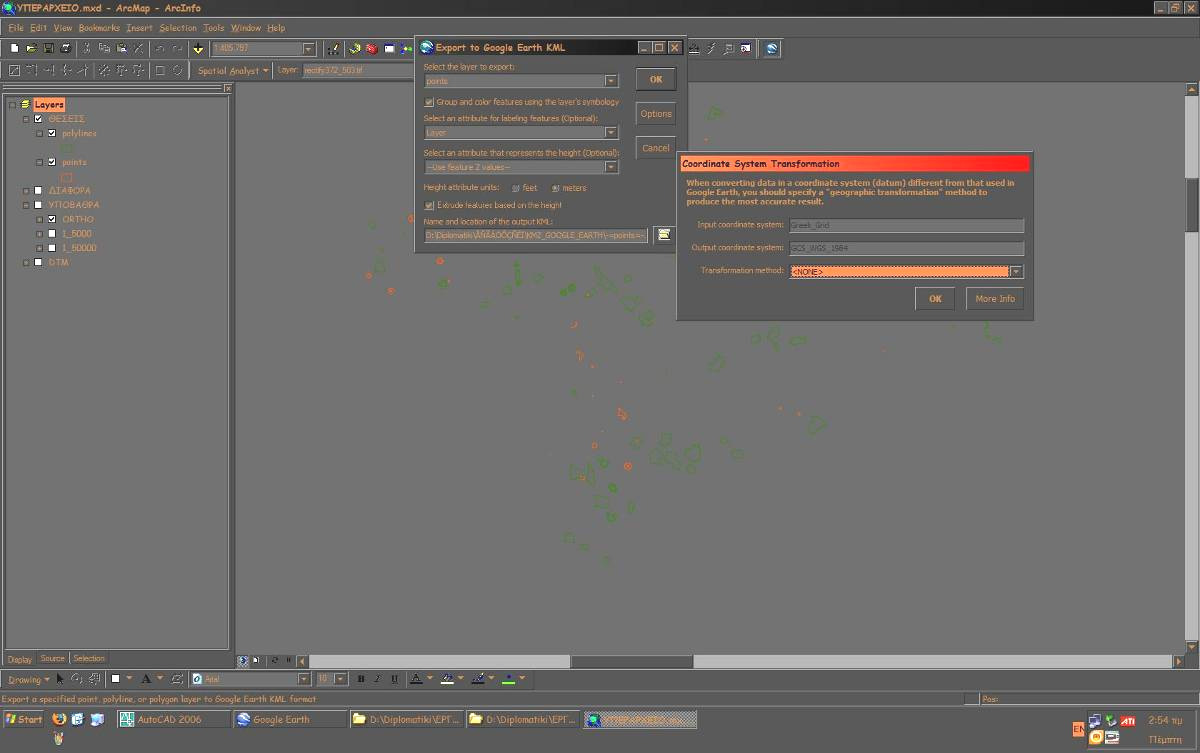Click the Google Earth export globe icon

(x=773, y=48)
